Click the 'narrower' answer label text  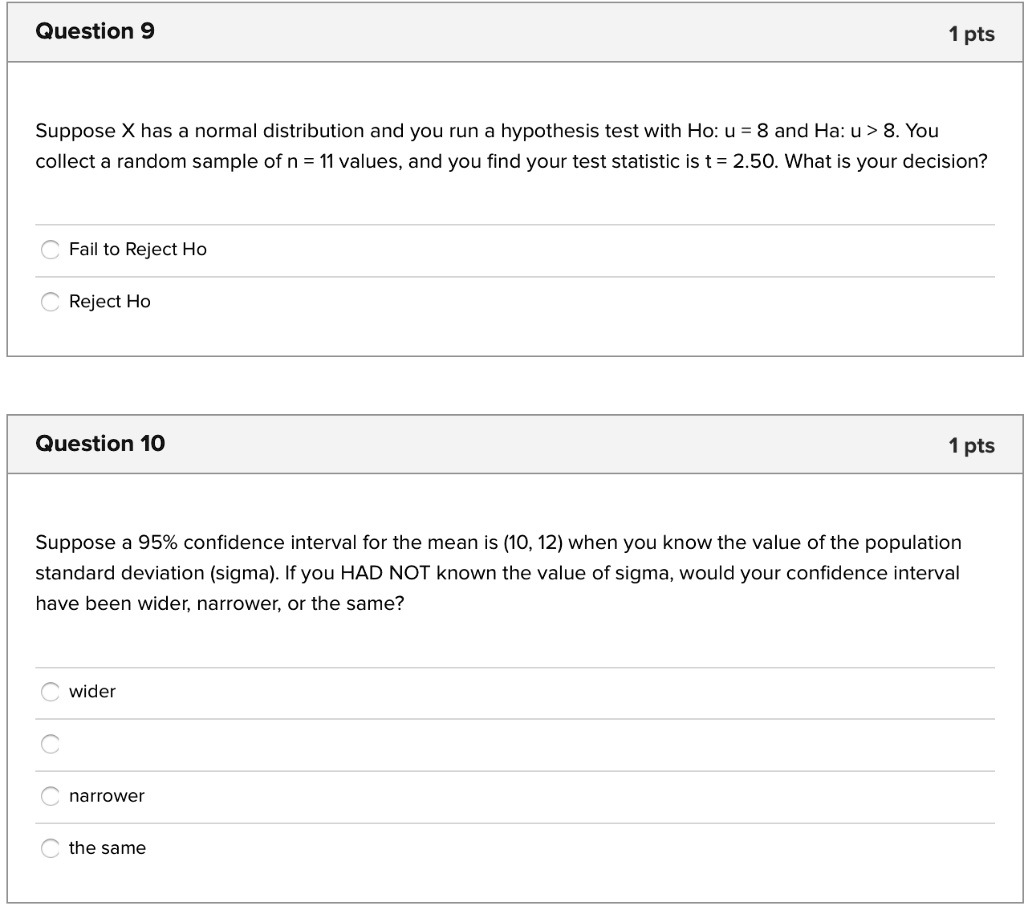[107, 797]
